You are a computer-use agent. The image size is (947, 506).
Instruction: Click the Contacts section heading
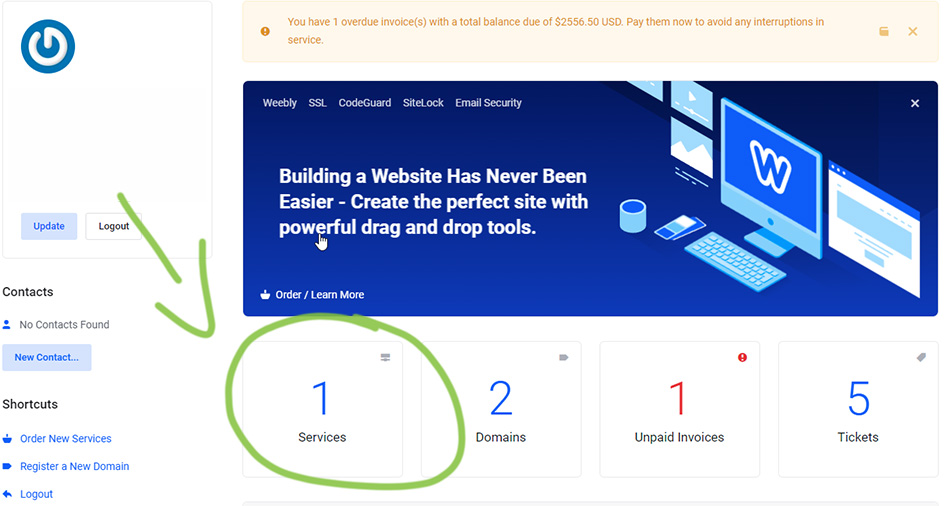(x=28, y=292)
